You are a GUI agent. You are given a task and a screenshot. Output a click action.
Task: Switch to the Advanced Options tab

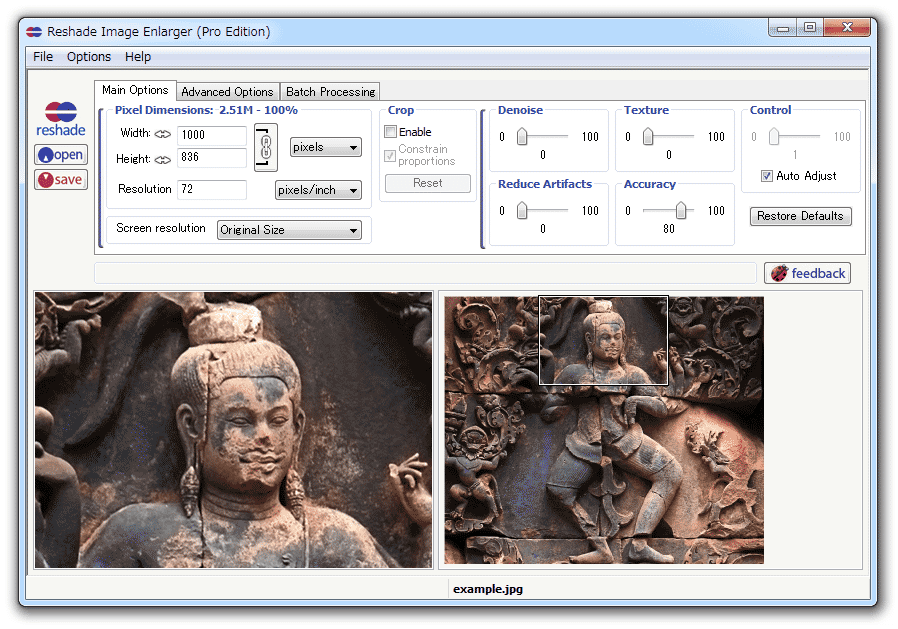[x=227, y=92]
